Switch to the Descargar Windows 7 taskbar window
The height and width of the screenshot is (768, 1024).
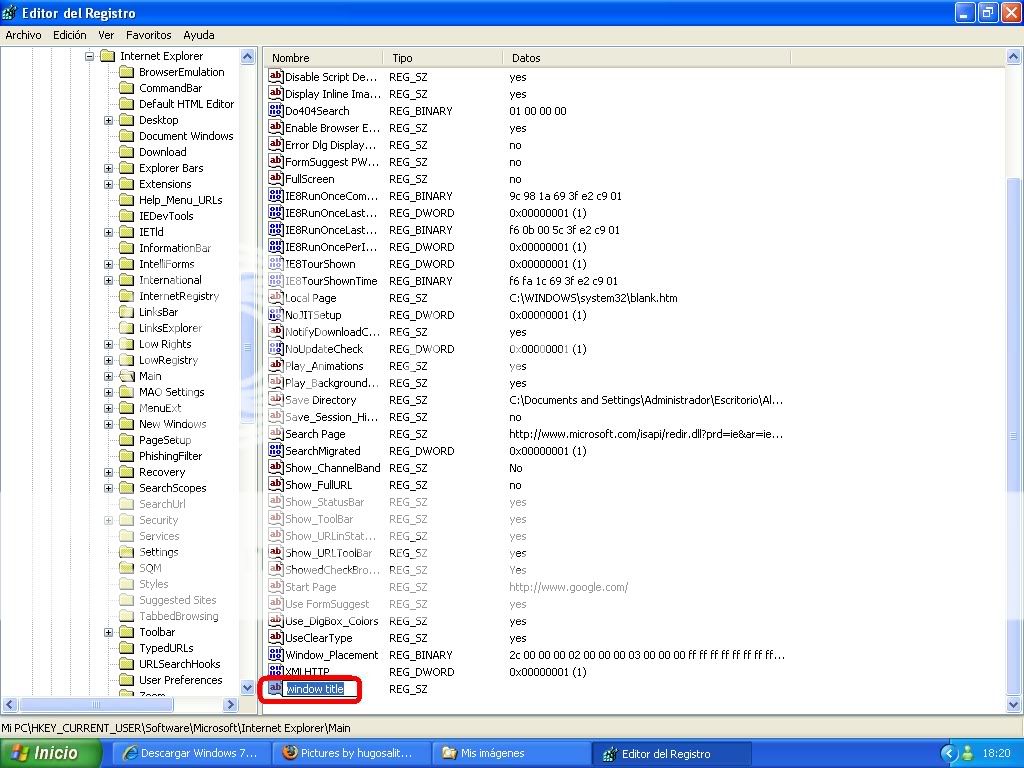tap(191, 754)
